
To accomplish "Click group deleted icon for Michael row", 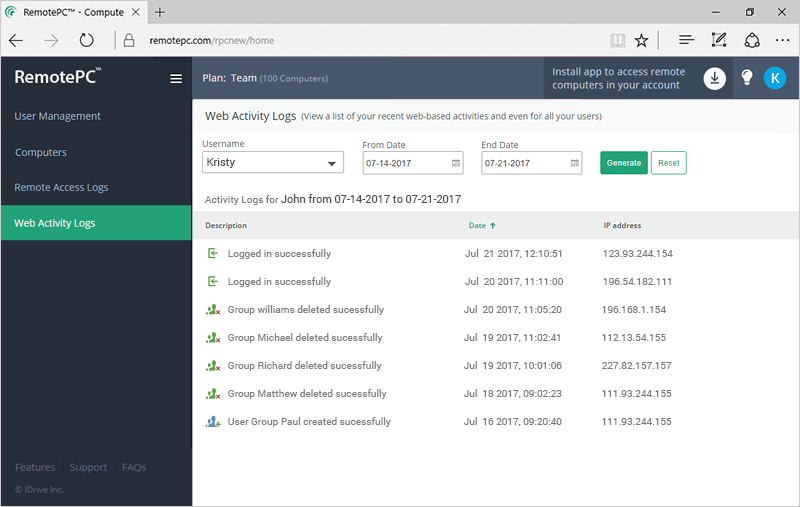I will click(213, 337).
